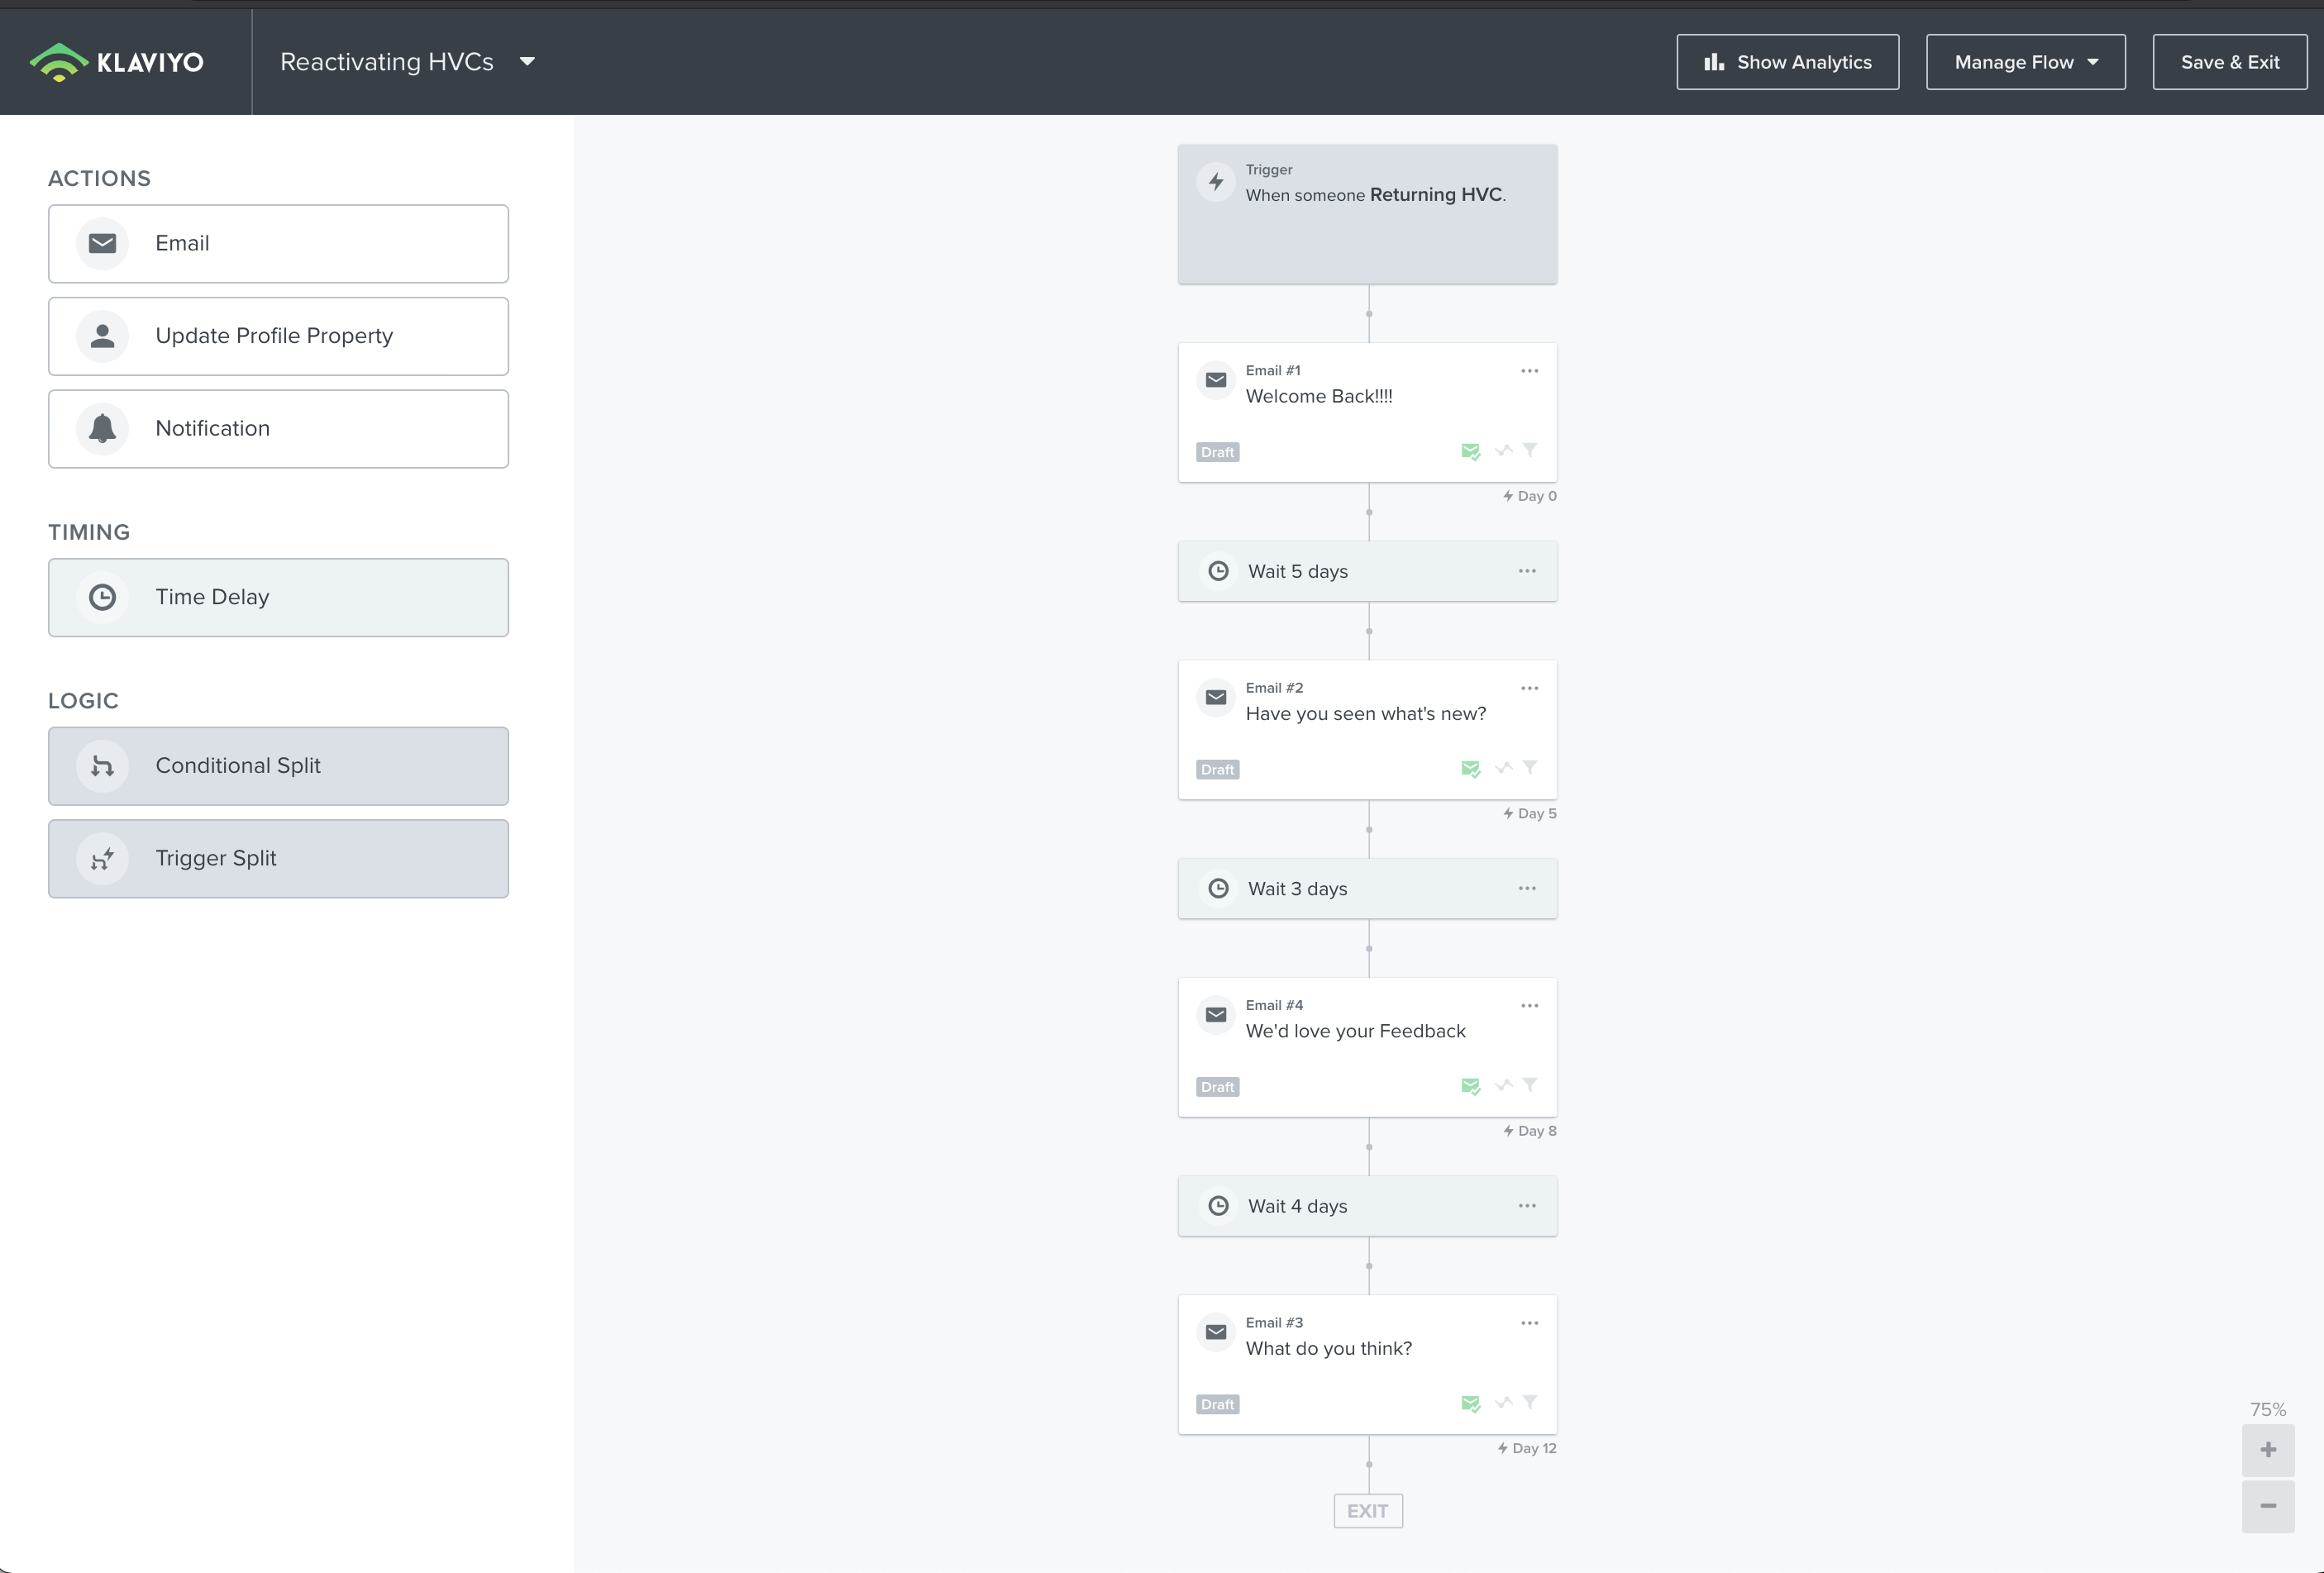Click filter funnel icon on Email #2
The image size is (2324, 1573).
tap(1530, 767)
